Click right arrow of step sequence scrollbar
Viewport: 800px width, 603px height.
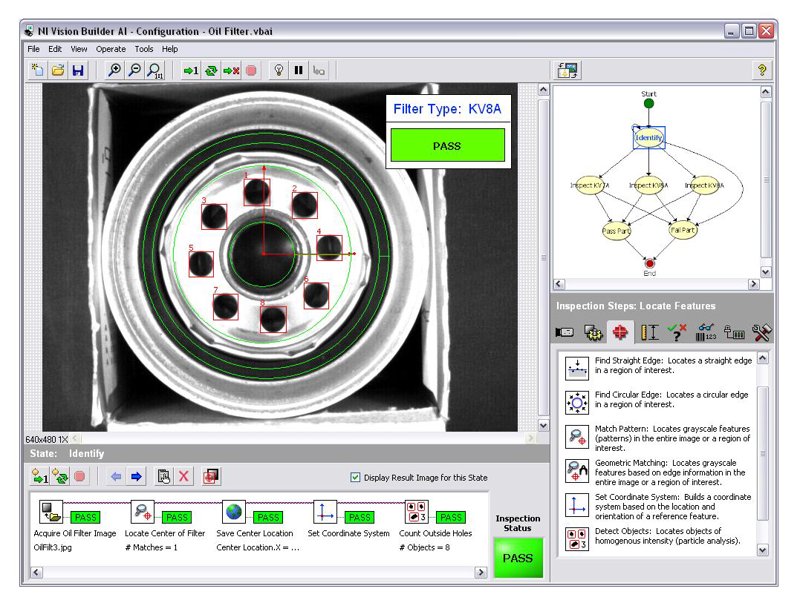pos(480,572)
